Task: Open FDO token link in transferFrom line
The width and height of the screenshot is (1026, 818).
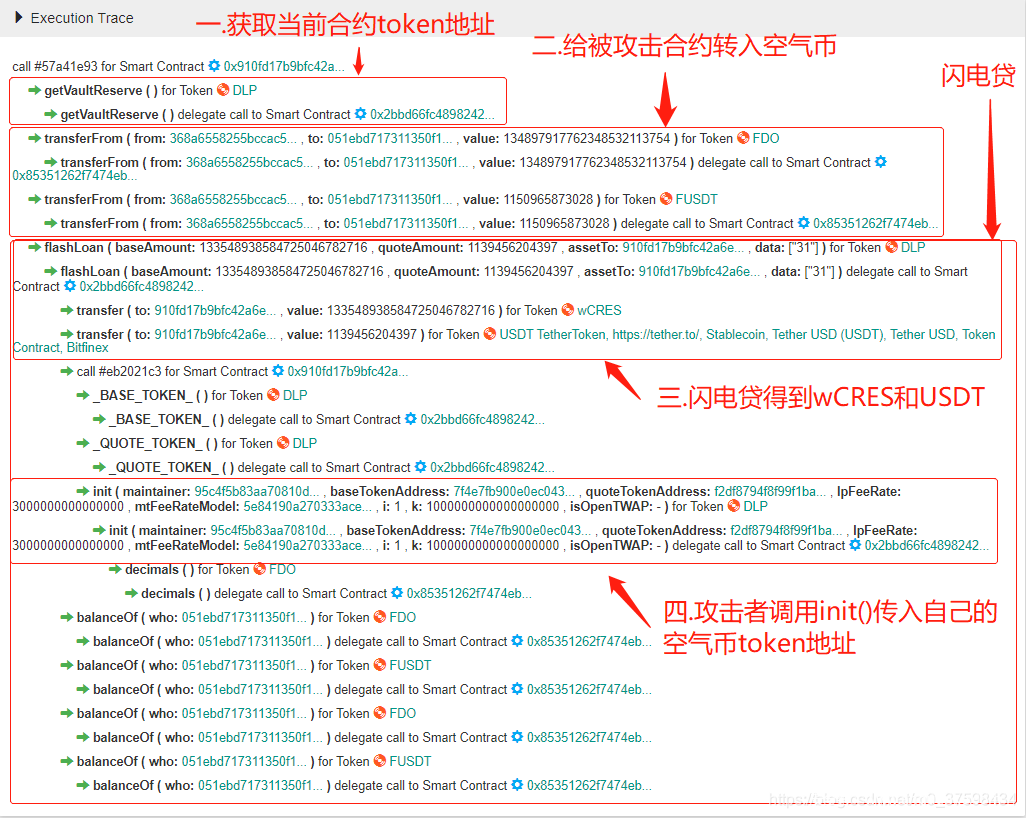Action: [766, 138]
